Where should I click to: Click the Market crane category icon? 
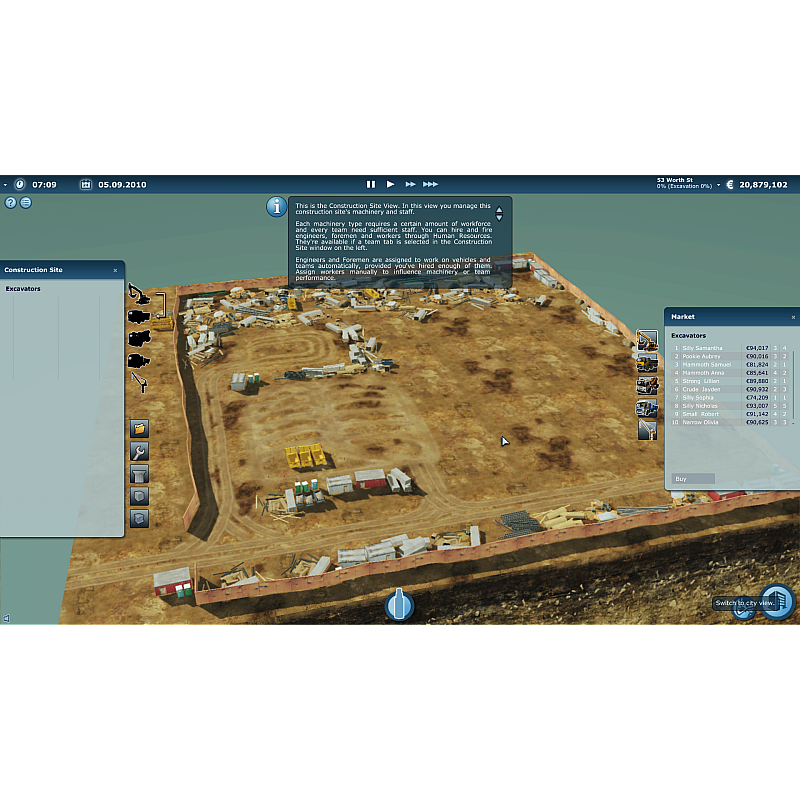pos(647,429)
